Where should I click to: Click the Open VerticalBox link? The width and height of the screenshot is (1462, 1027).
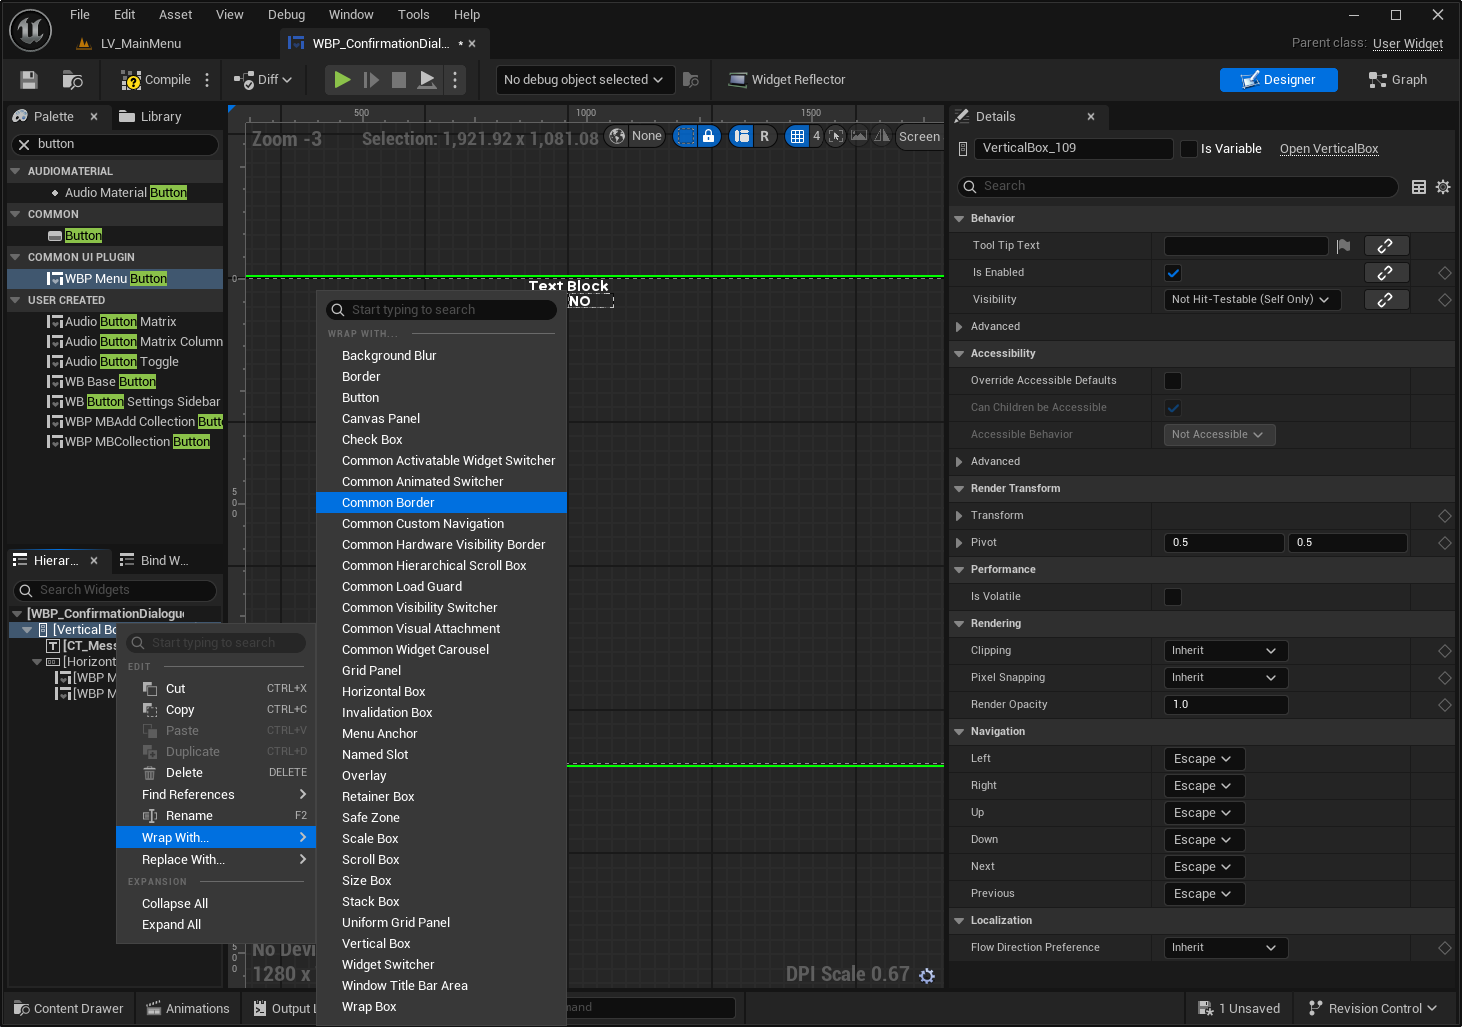click(1328, 149)
